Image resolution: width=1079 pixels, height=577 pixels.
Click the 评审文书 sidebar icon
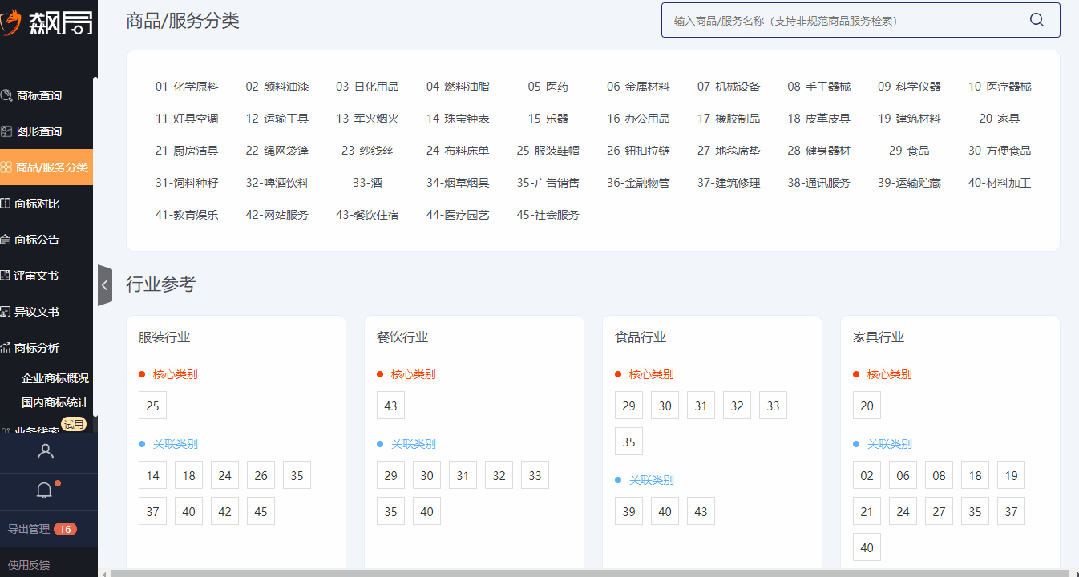6,275
